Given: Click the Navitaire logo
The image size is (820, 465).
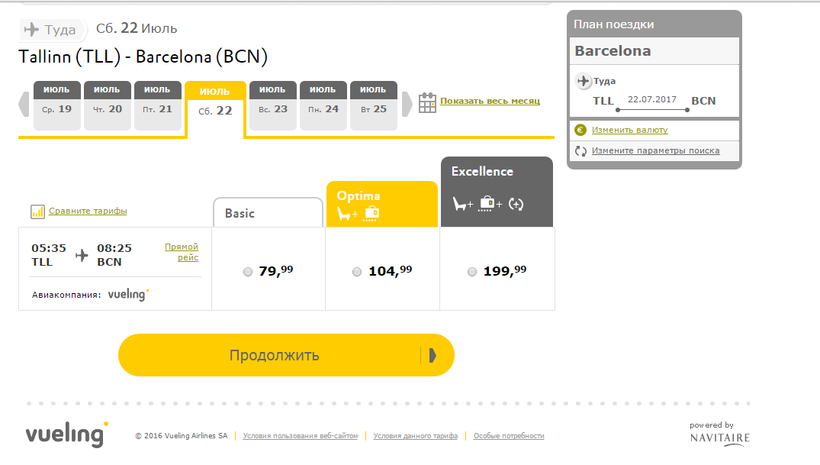Looking at the screenshot, I should click(719, 434).
